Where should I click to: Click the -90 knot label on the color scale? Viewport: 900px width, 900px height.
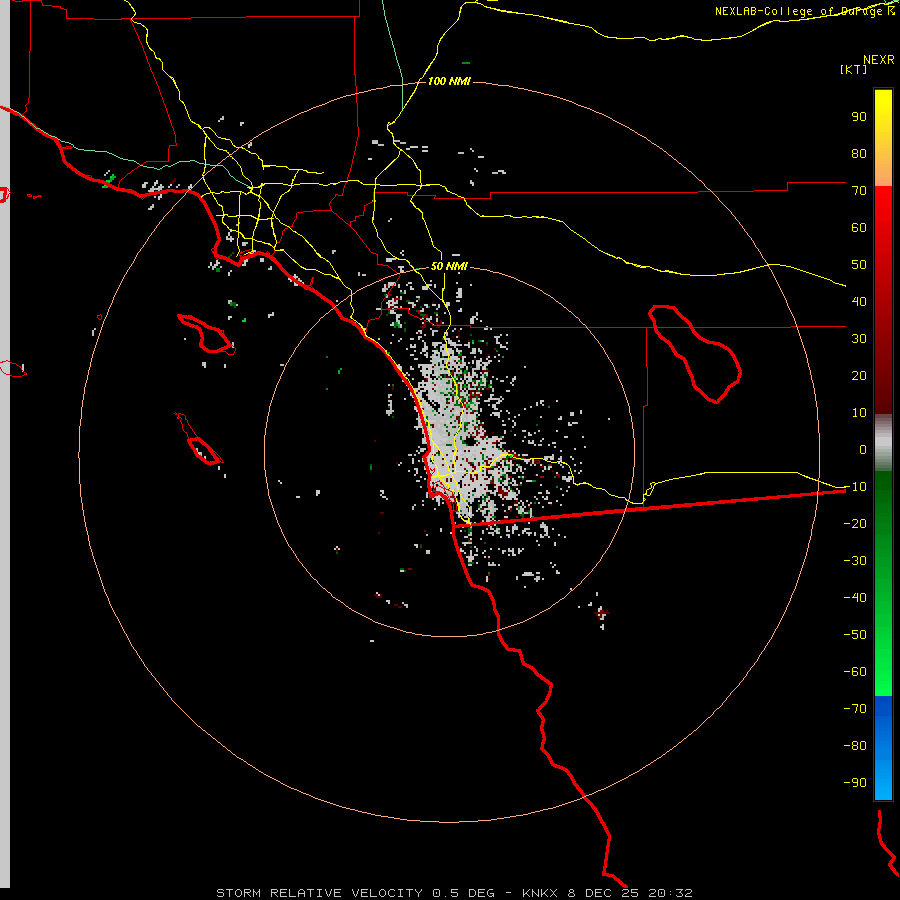tap(855, 783)
